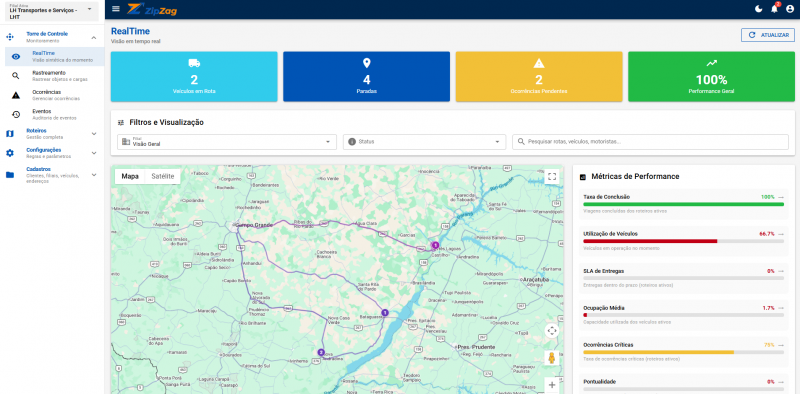This screenshot has width=800, height=394.
Task: Click the RealTime eye icon
Action: pyautogui.click(x=16, y=56)
